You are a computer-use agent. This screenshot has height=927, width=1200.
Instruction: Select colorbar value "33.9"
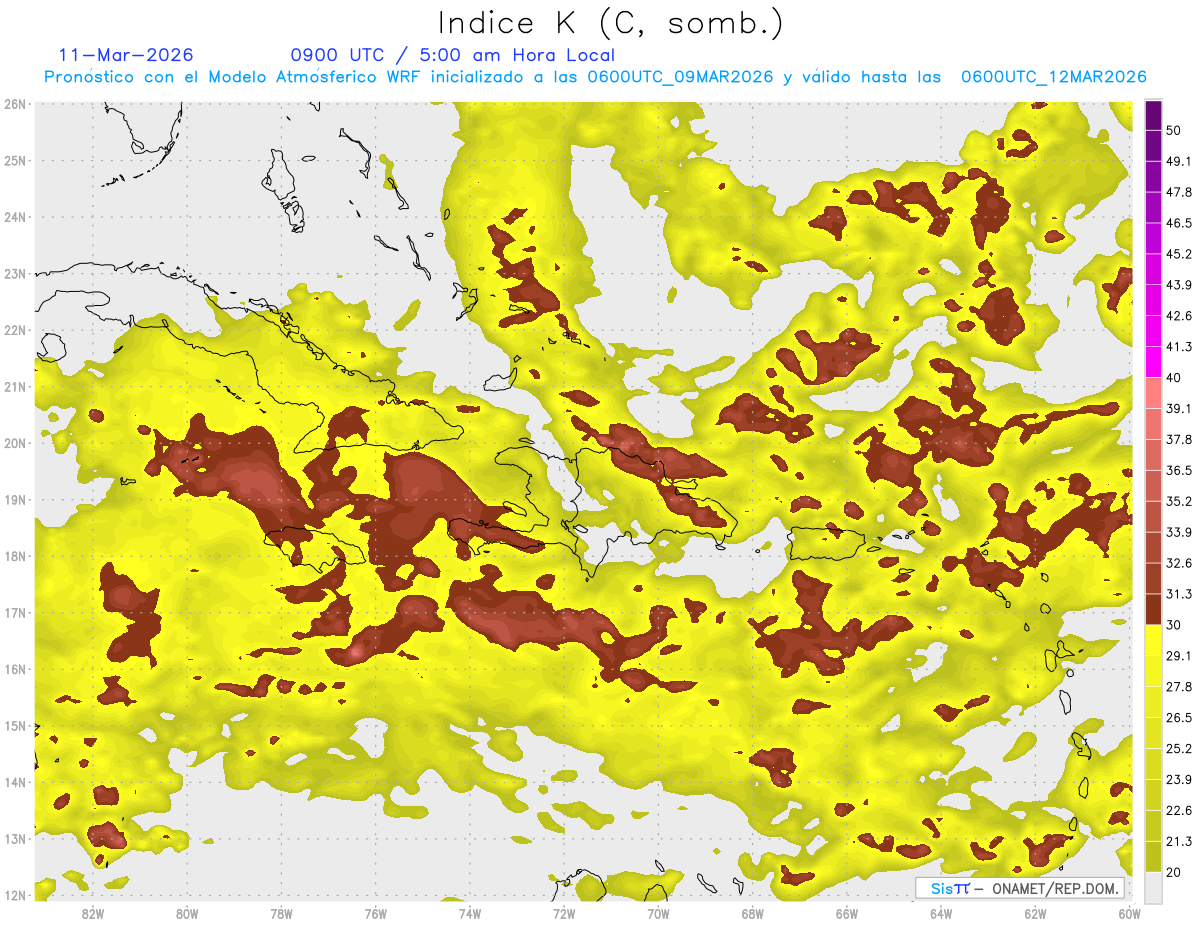[x=1179, y=532]
